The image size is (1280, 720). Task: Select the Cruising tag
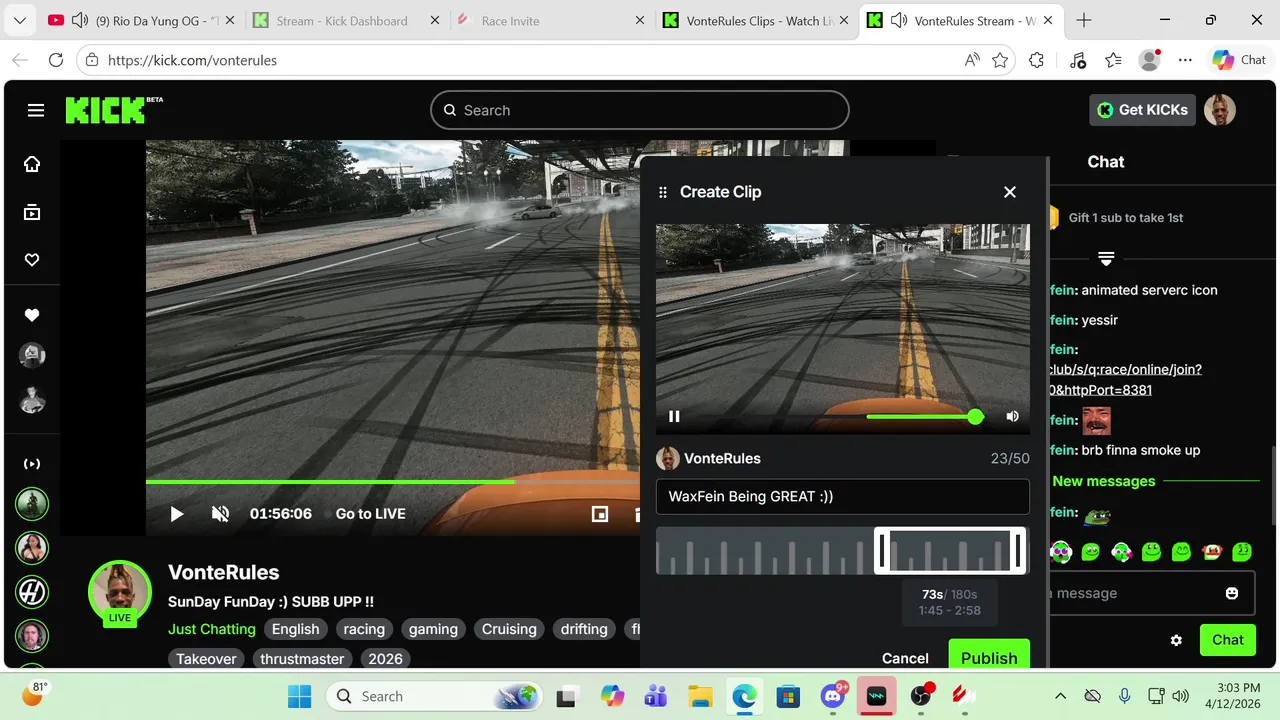point(509,629)
